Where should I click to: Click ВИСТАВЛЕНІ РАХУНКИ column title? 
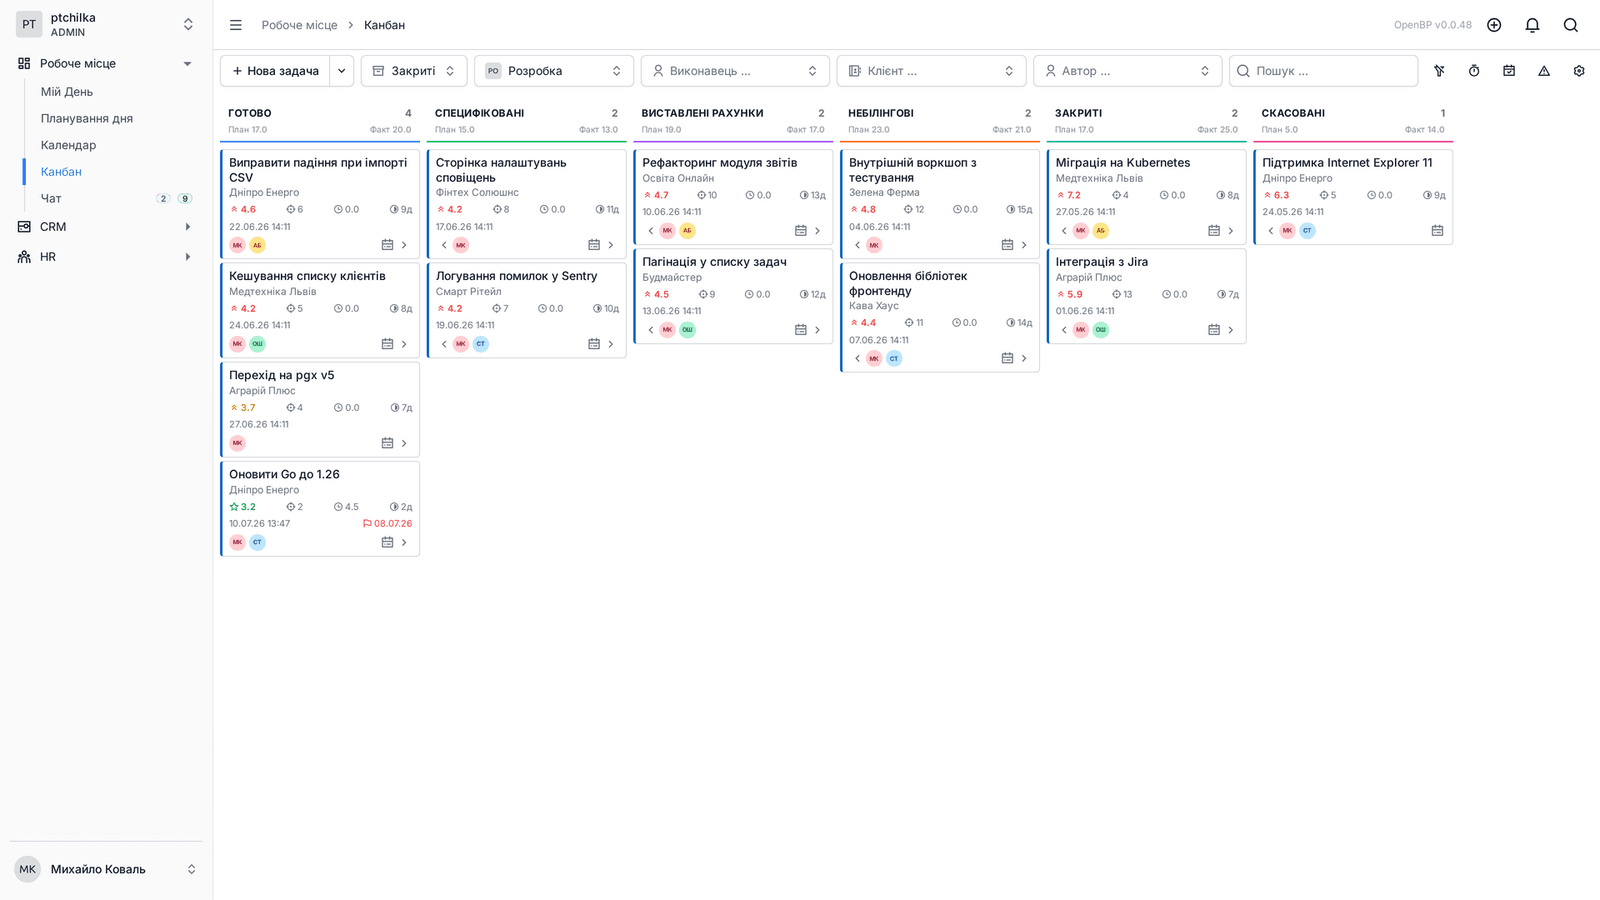[x=702, y=113]
